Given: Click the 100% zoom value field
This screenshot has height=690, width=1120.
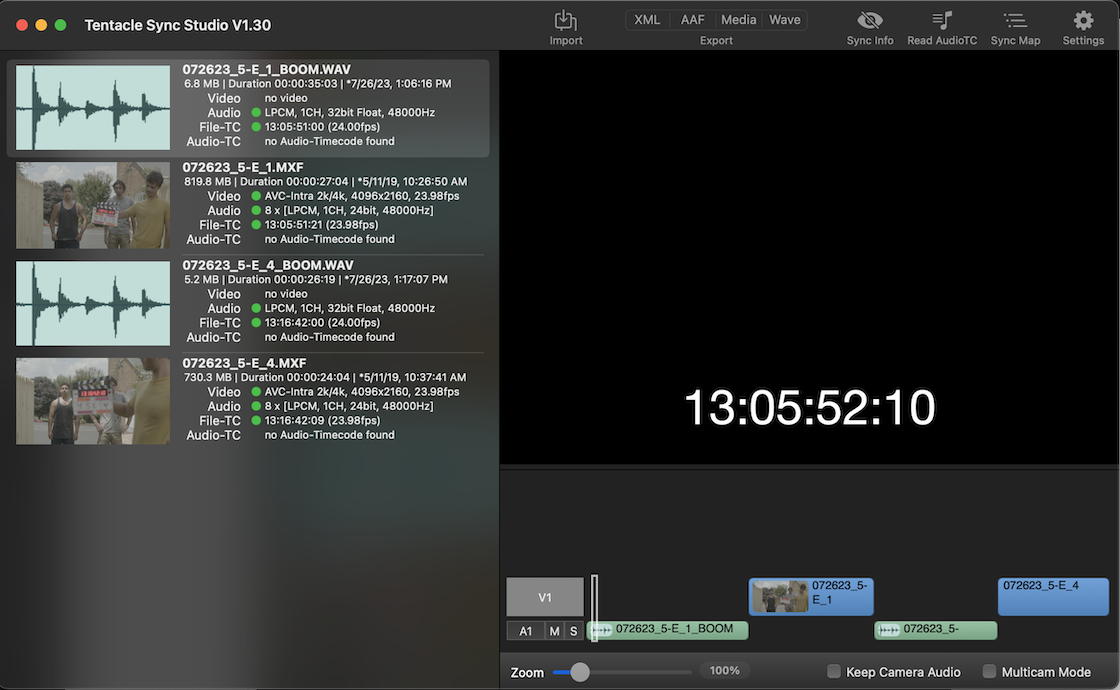Looking at the screenshot, I should pyautogui.click(x=724, y=671).
